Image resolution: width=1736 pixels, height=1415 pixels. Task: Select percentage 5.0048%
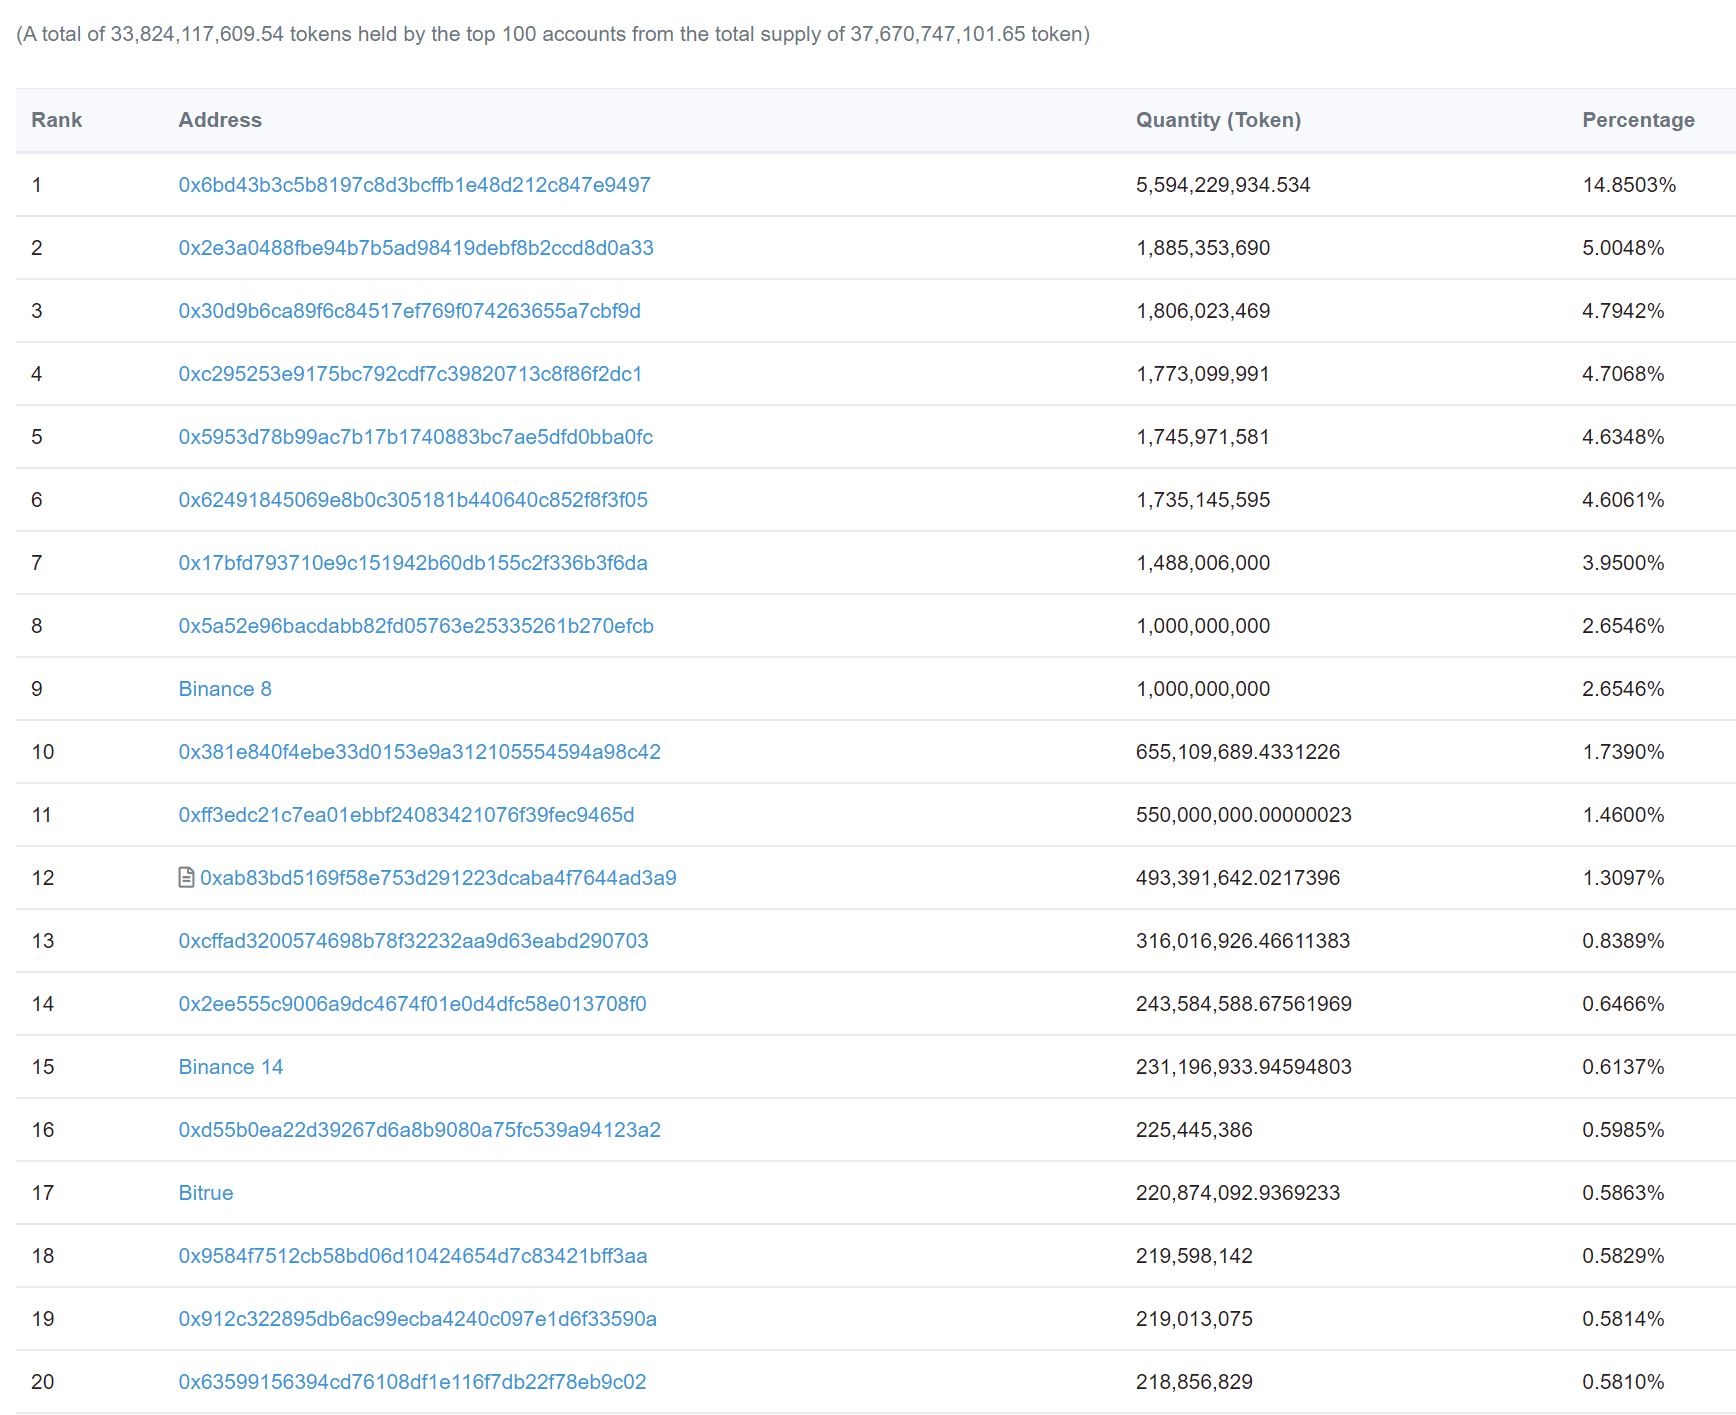1623,248
